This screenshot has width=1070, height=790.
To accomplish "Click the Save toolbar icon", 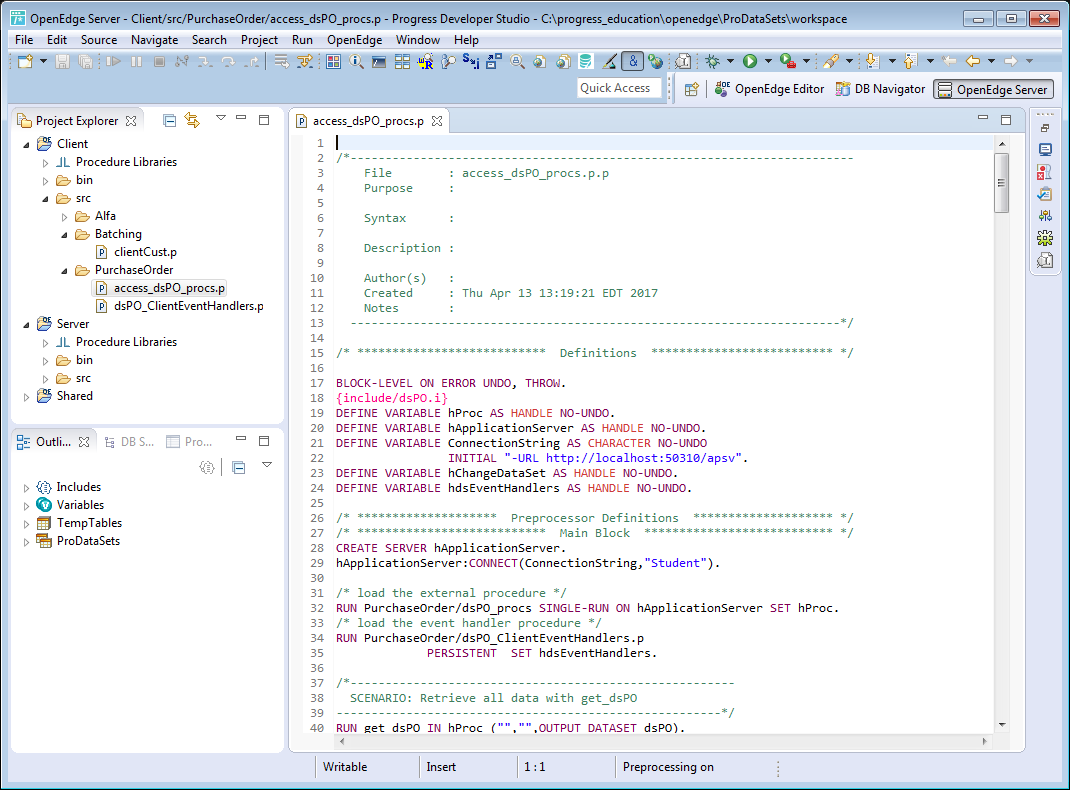I will (62, 61).
